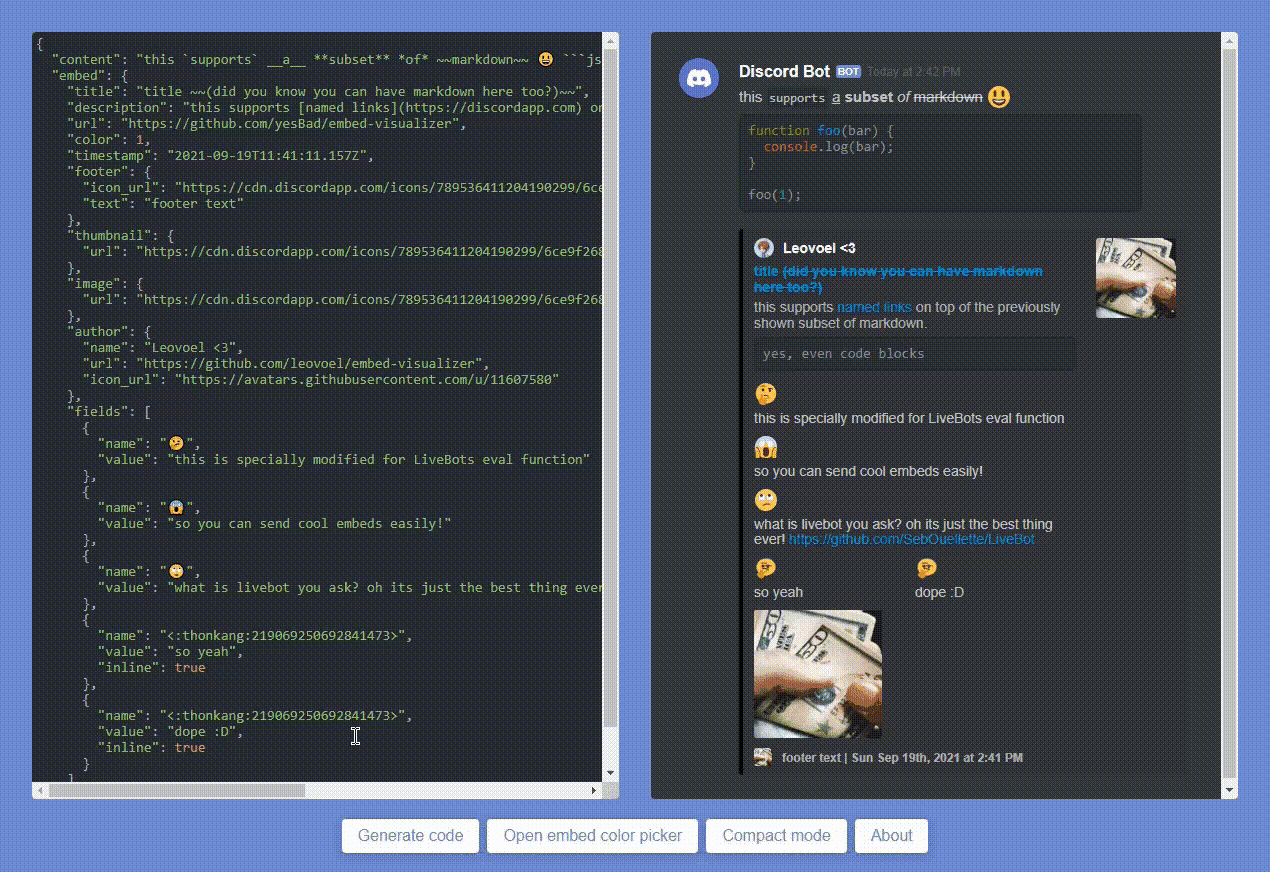Image resolution: width=1270 pixels, height=872 pixels.
Task: Click the "title" line in the JSON editor
Action: 328,91
